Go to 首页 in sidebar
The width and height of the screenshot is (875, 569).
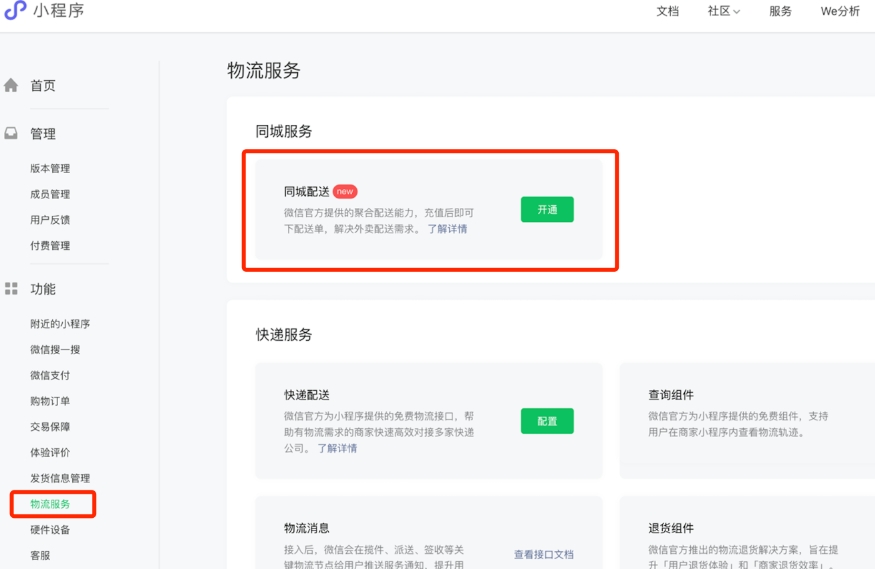pos(43,85)
